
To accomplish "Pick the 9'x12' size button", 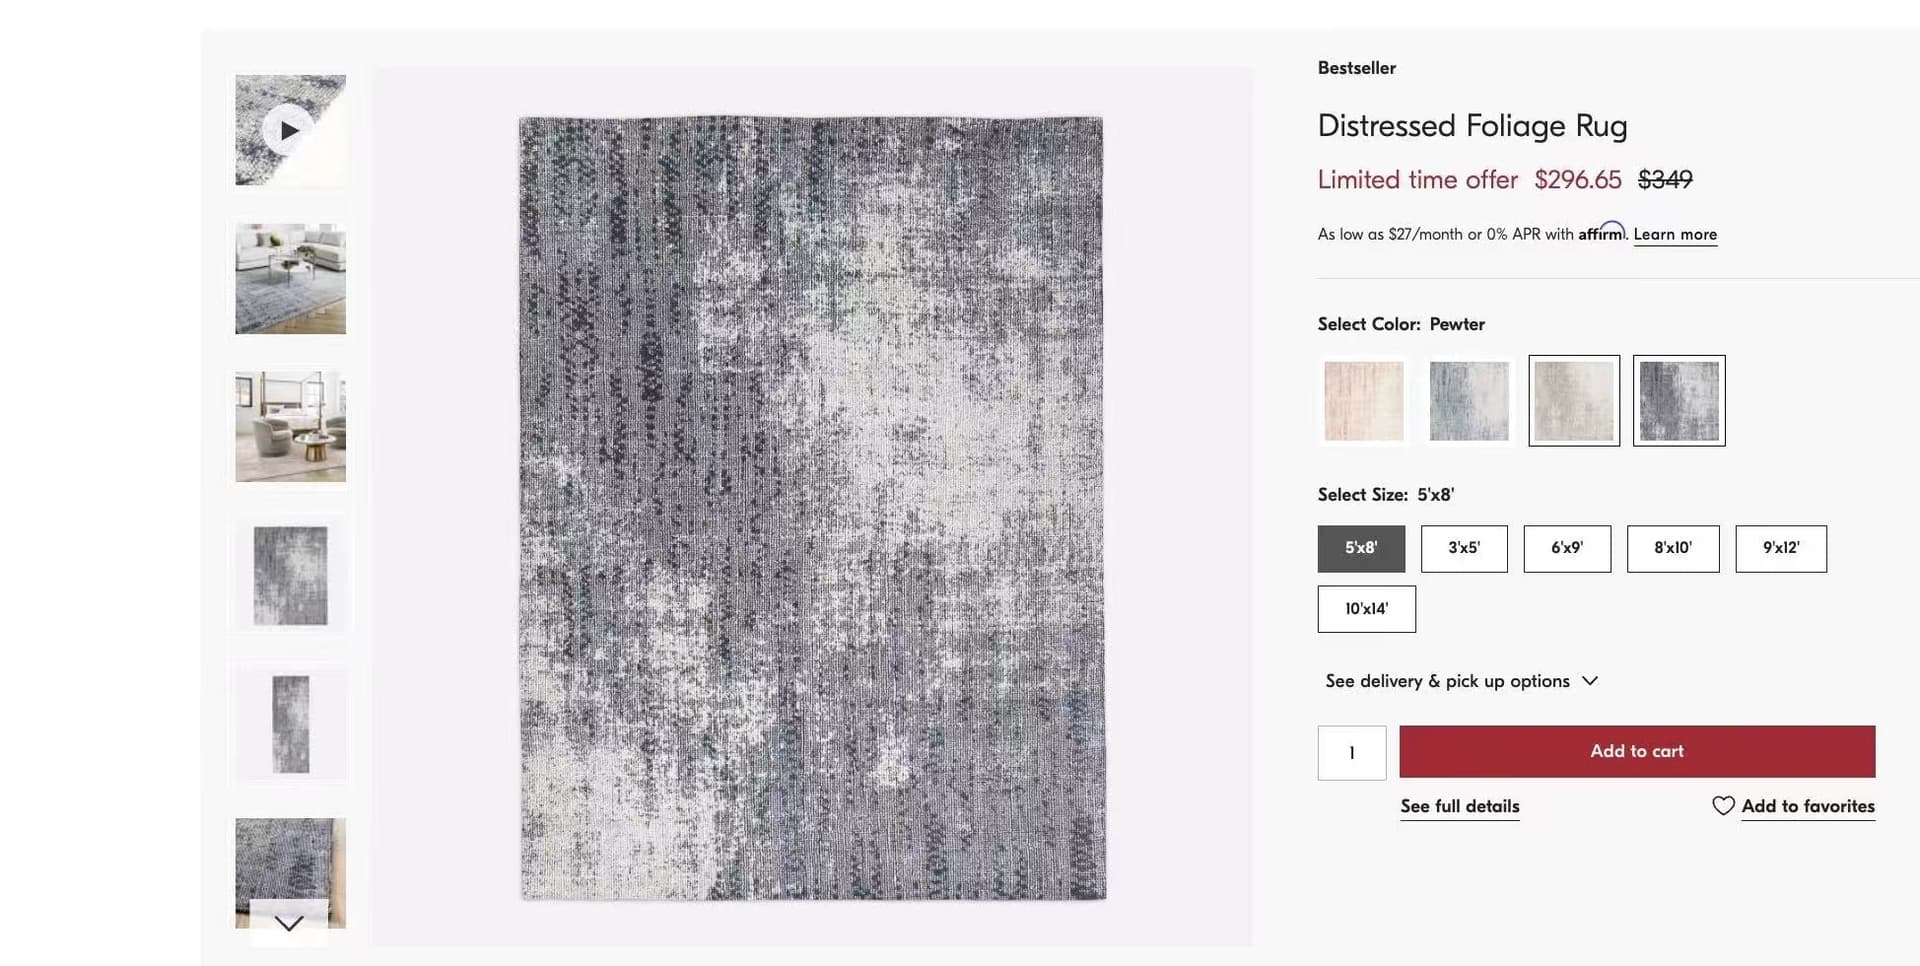I will 1781,548.
